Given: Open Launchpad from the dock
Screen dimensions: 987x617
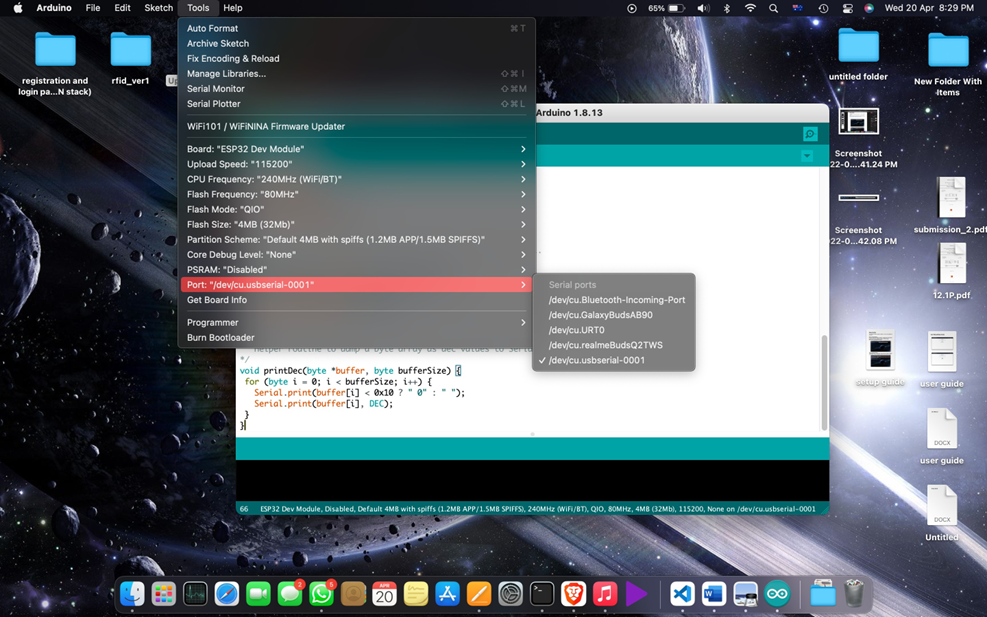Looking at the screenshot, I should [x=164, y=594].
